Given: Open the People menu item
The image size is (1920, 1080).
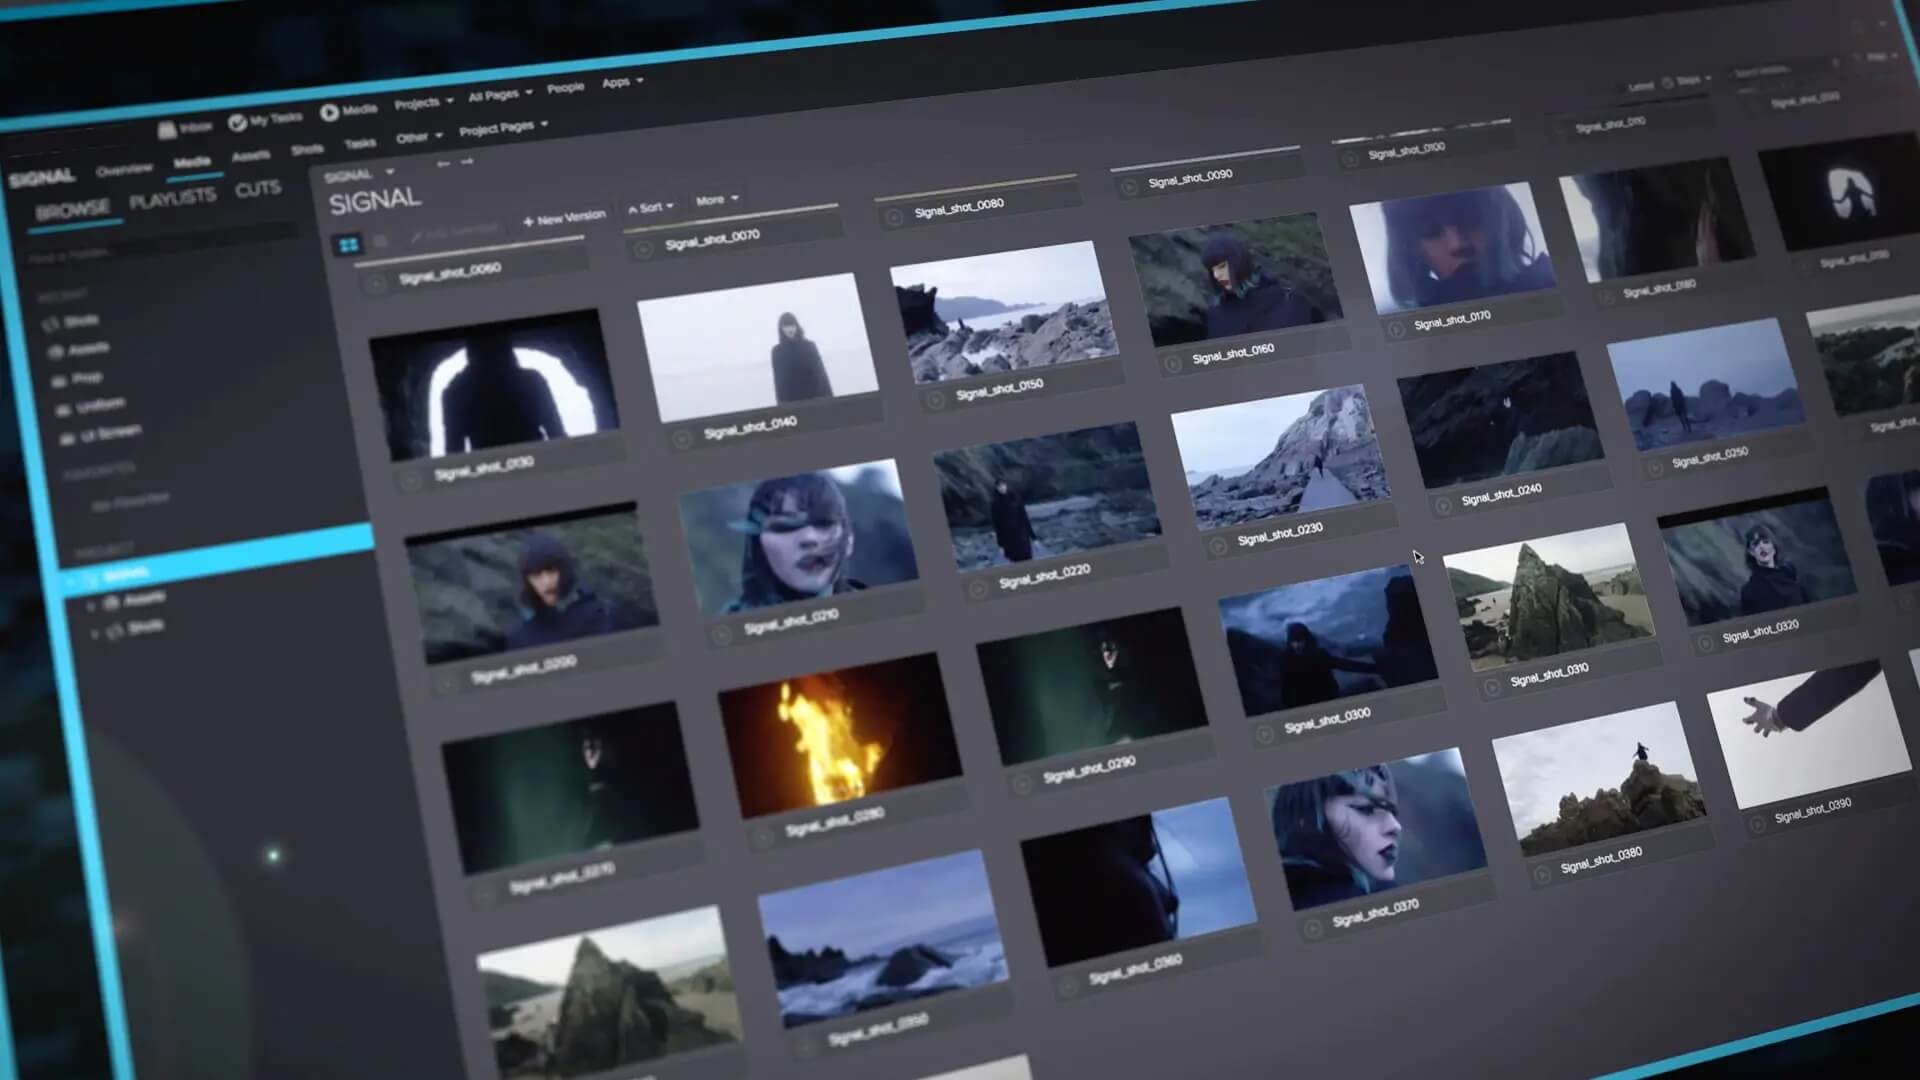Looking at the screenshot, I should click(x=565, y=88).
